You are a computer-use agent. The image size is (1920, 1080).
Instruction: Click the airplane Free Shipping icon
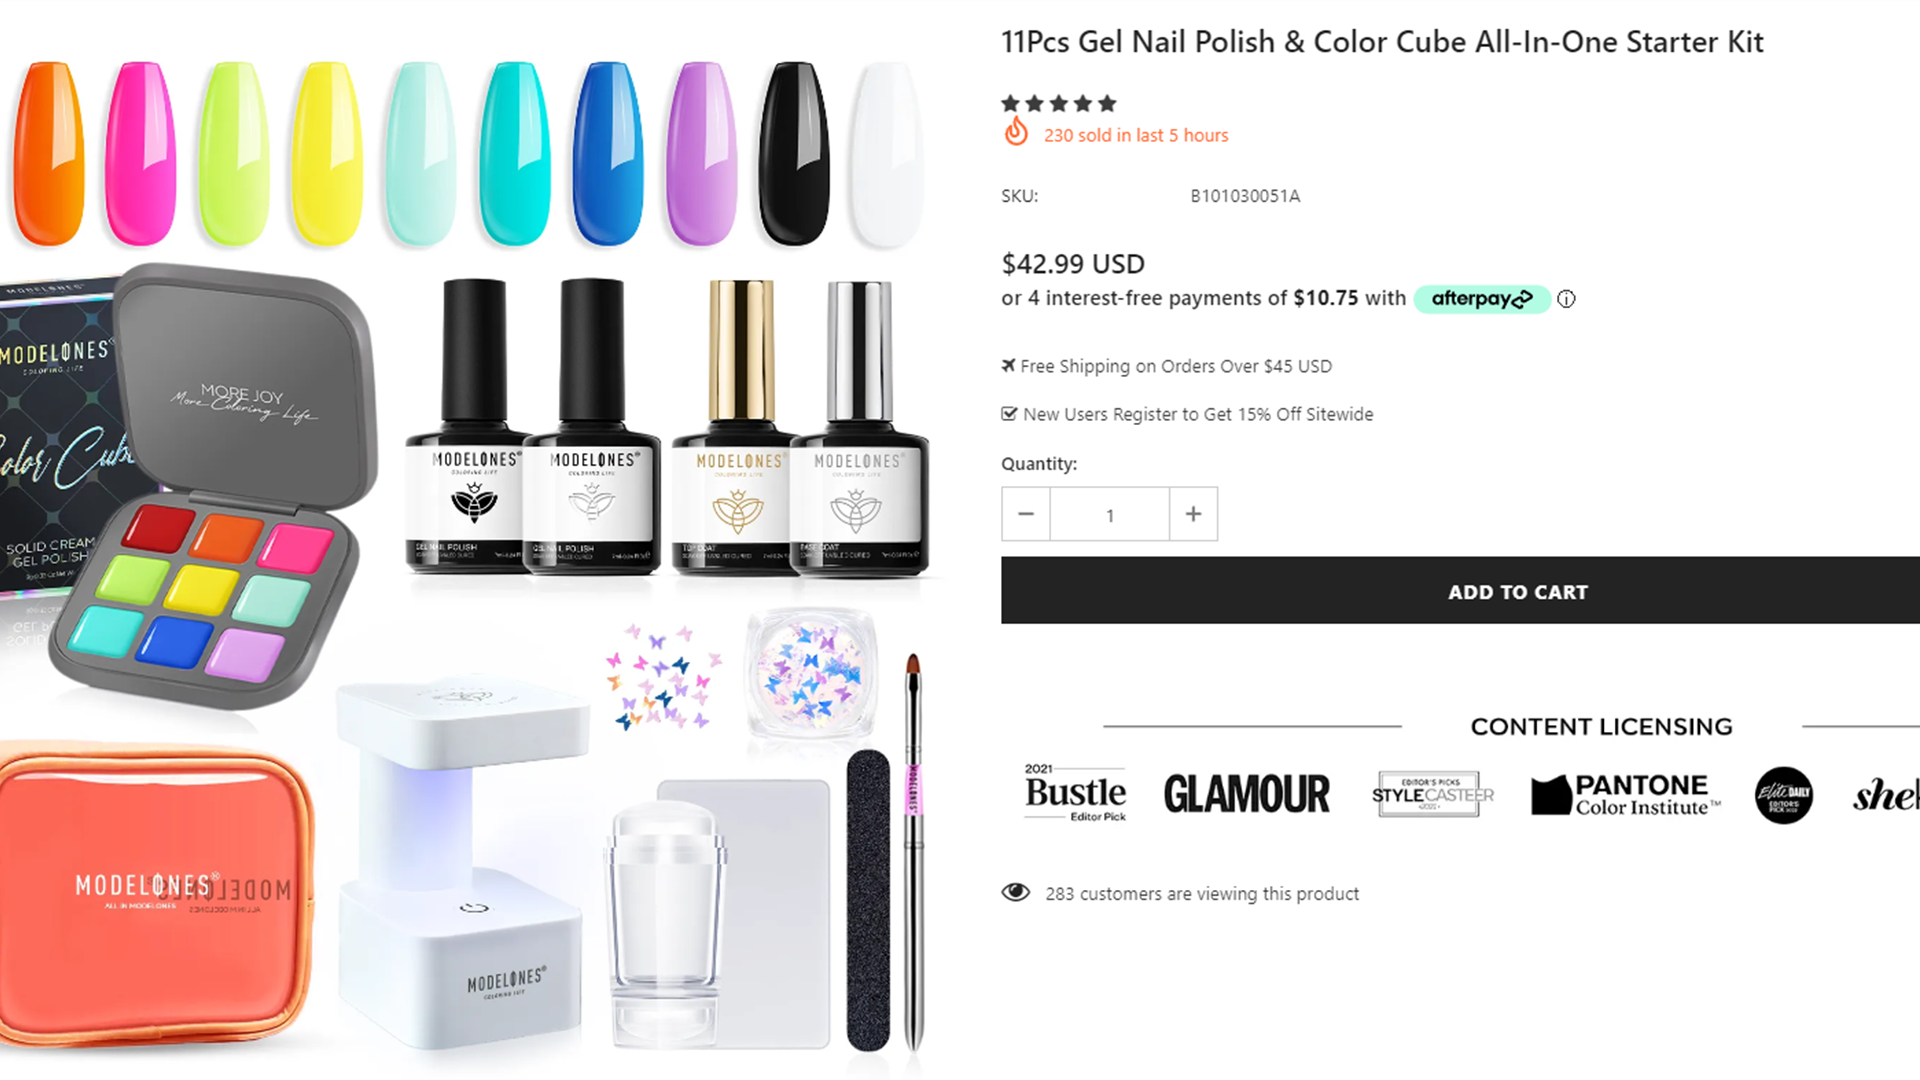(1009, 365)
